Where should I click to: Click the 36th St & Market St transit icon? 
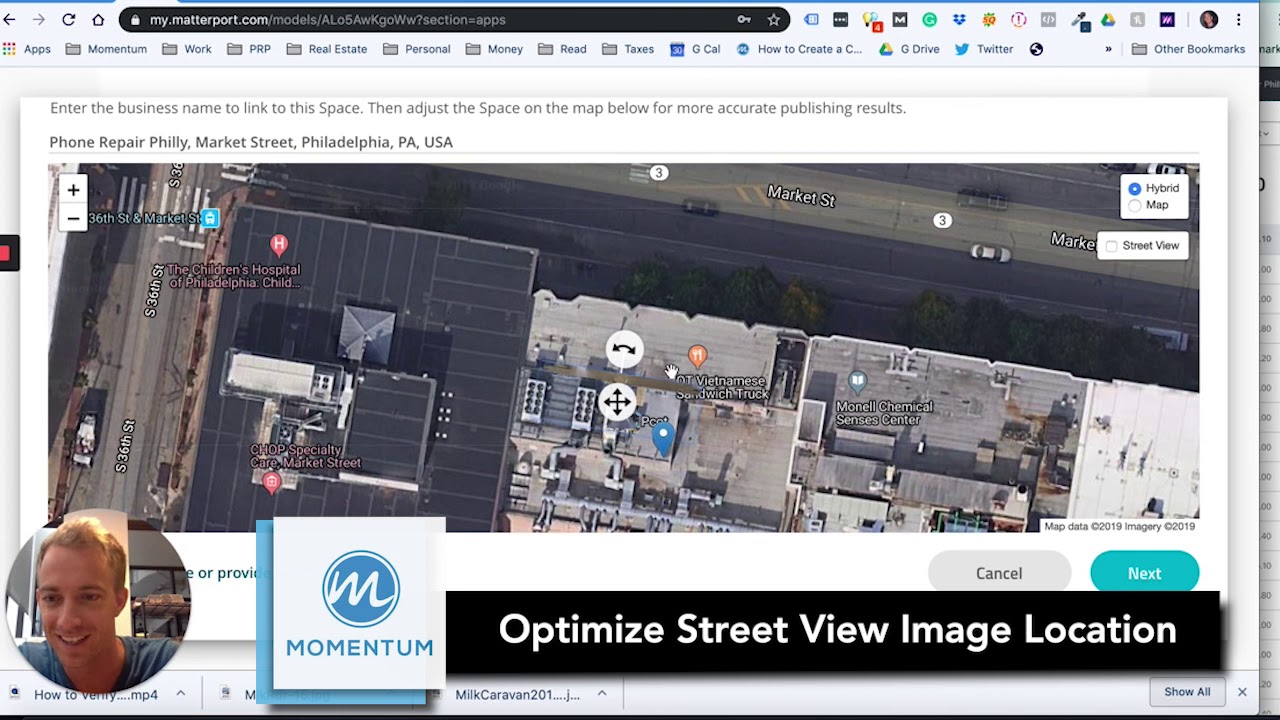209,218
